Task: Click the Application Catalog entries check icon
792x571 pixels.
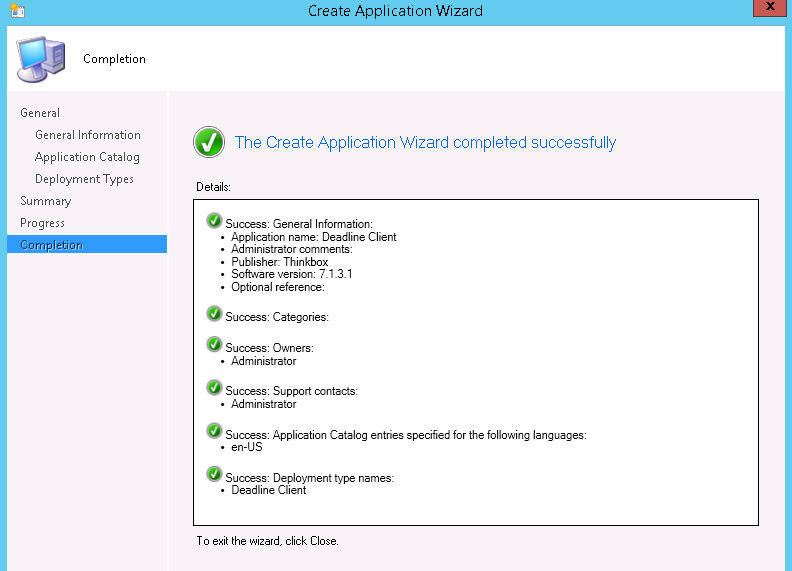Action: 214,432
